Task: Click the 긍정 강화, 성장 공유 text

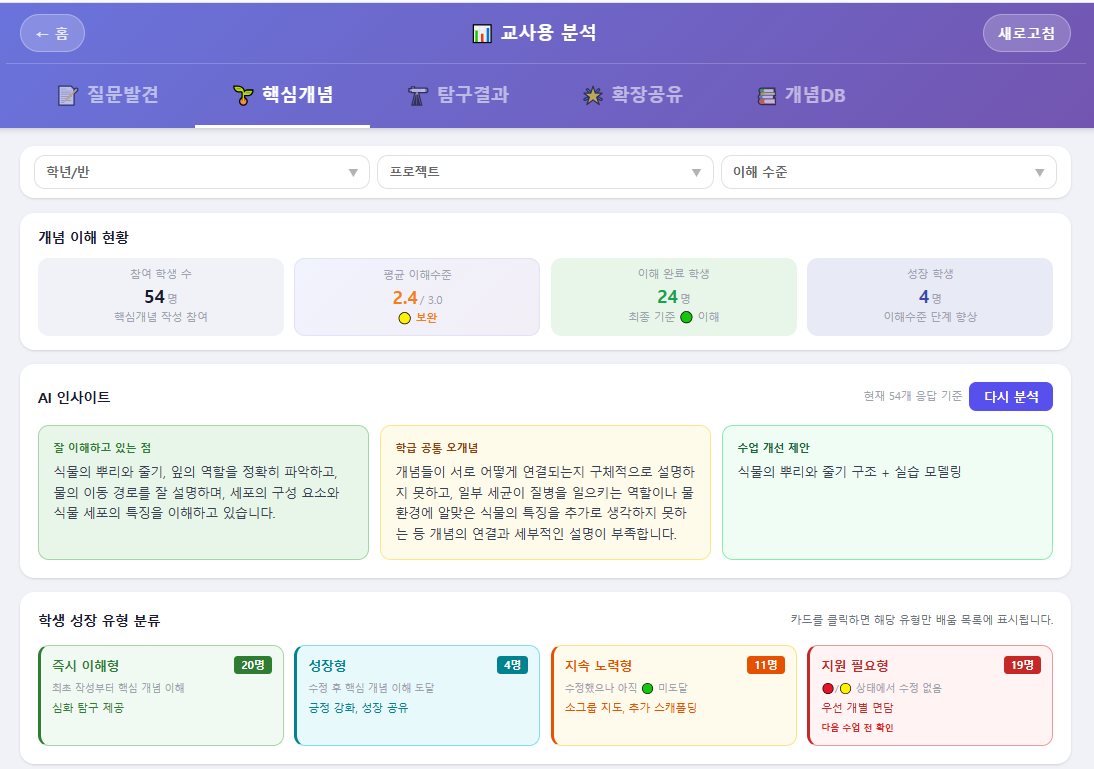Action: click(359, 708)
